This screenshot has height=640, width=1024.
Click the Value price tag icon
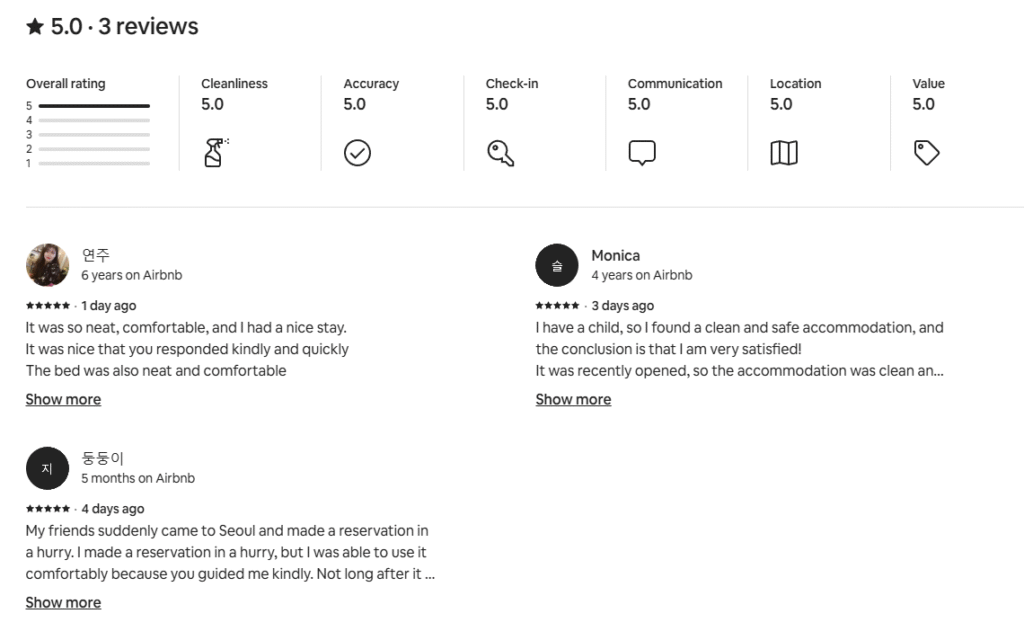point(927,153)
